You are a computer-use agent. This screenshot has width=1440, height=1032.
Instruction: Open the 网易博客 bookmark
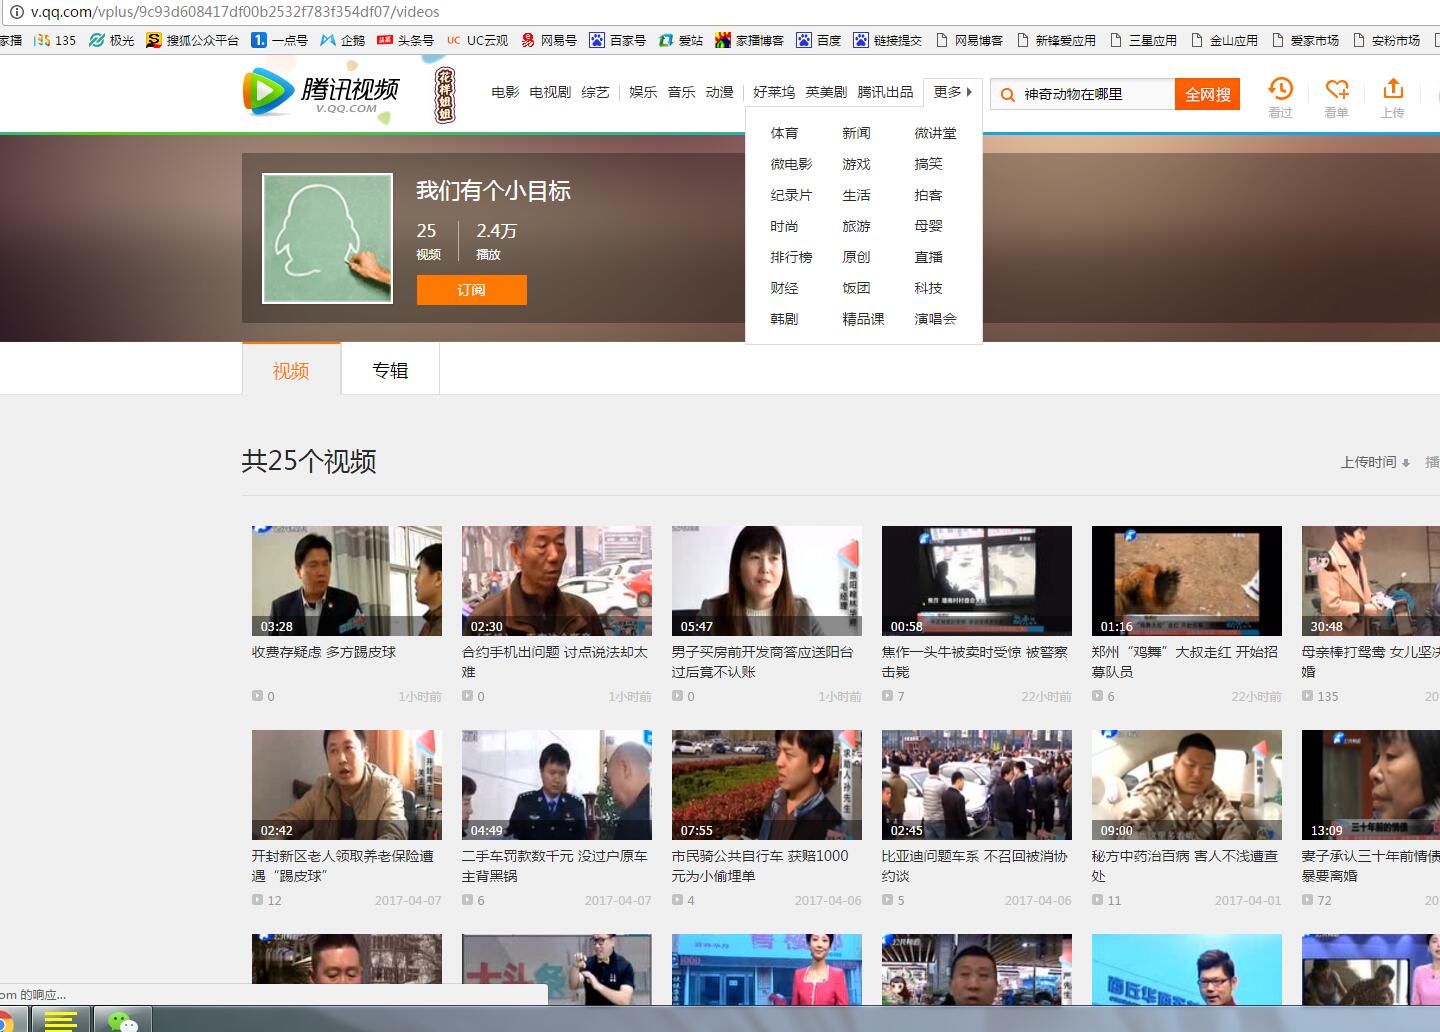tap(969, 40)
